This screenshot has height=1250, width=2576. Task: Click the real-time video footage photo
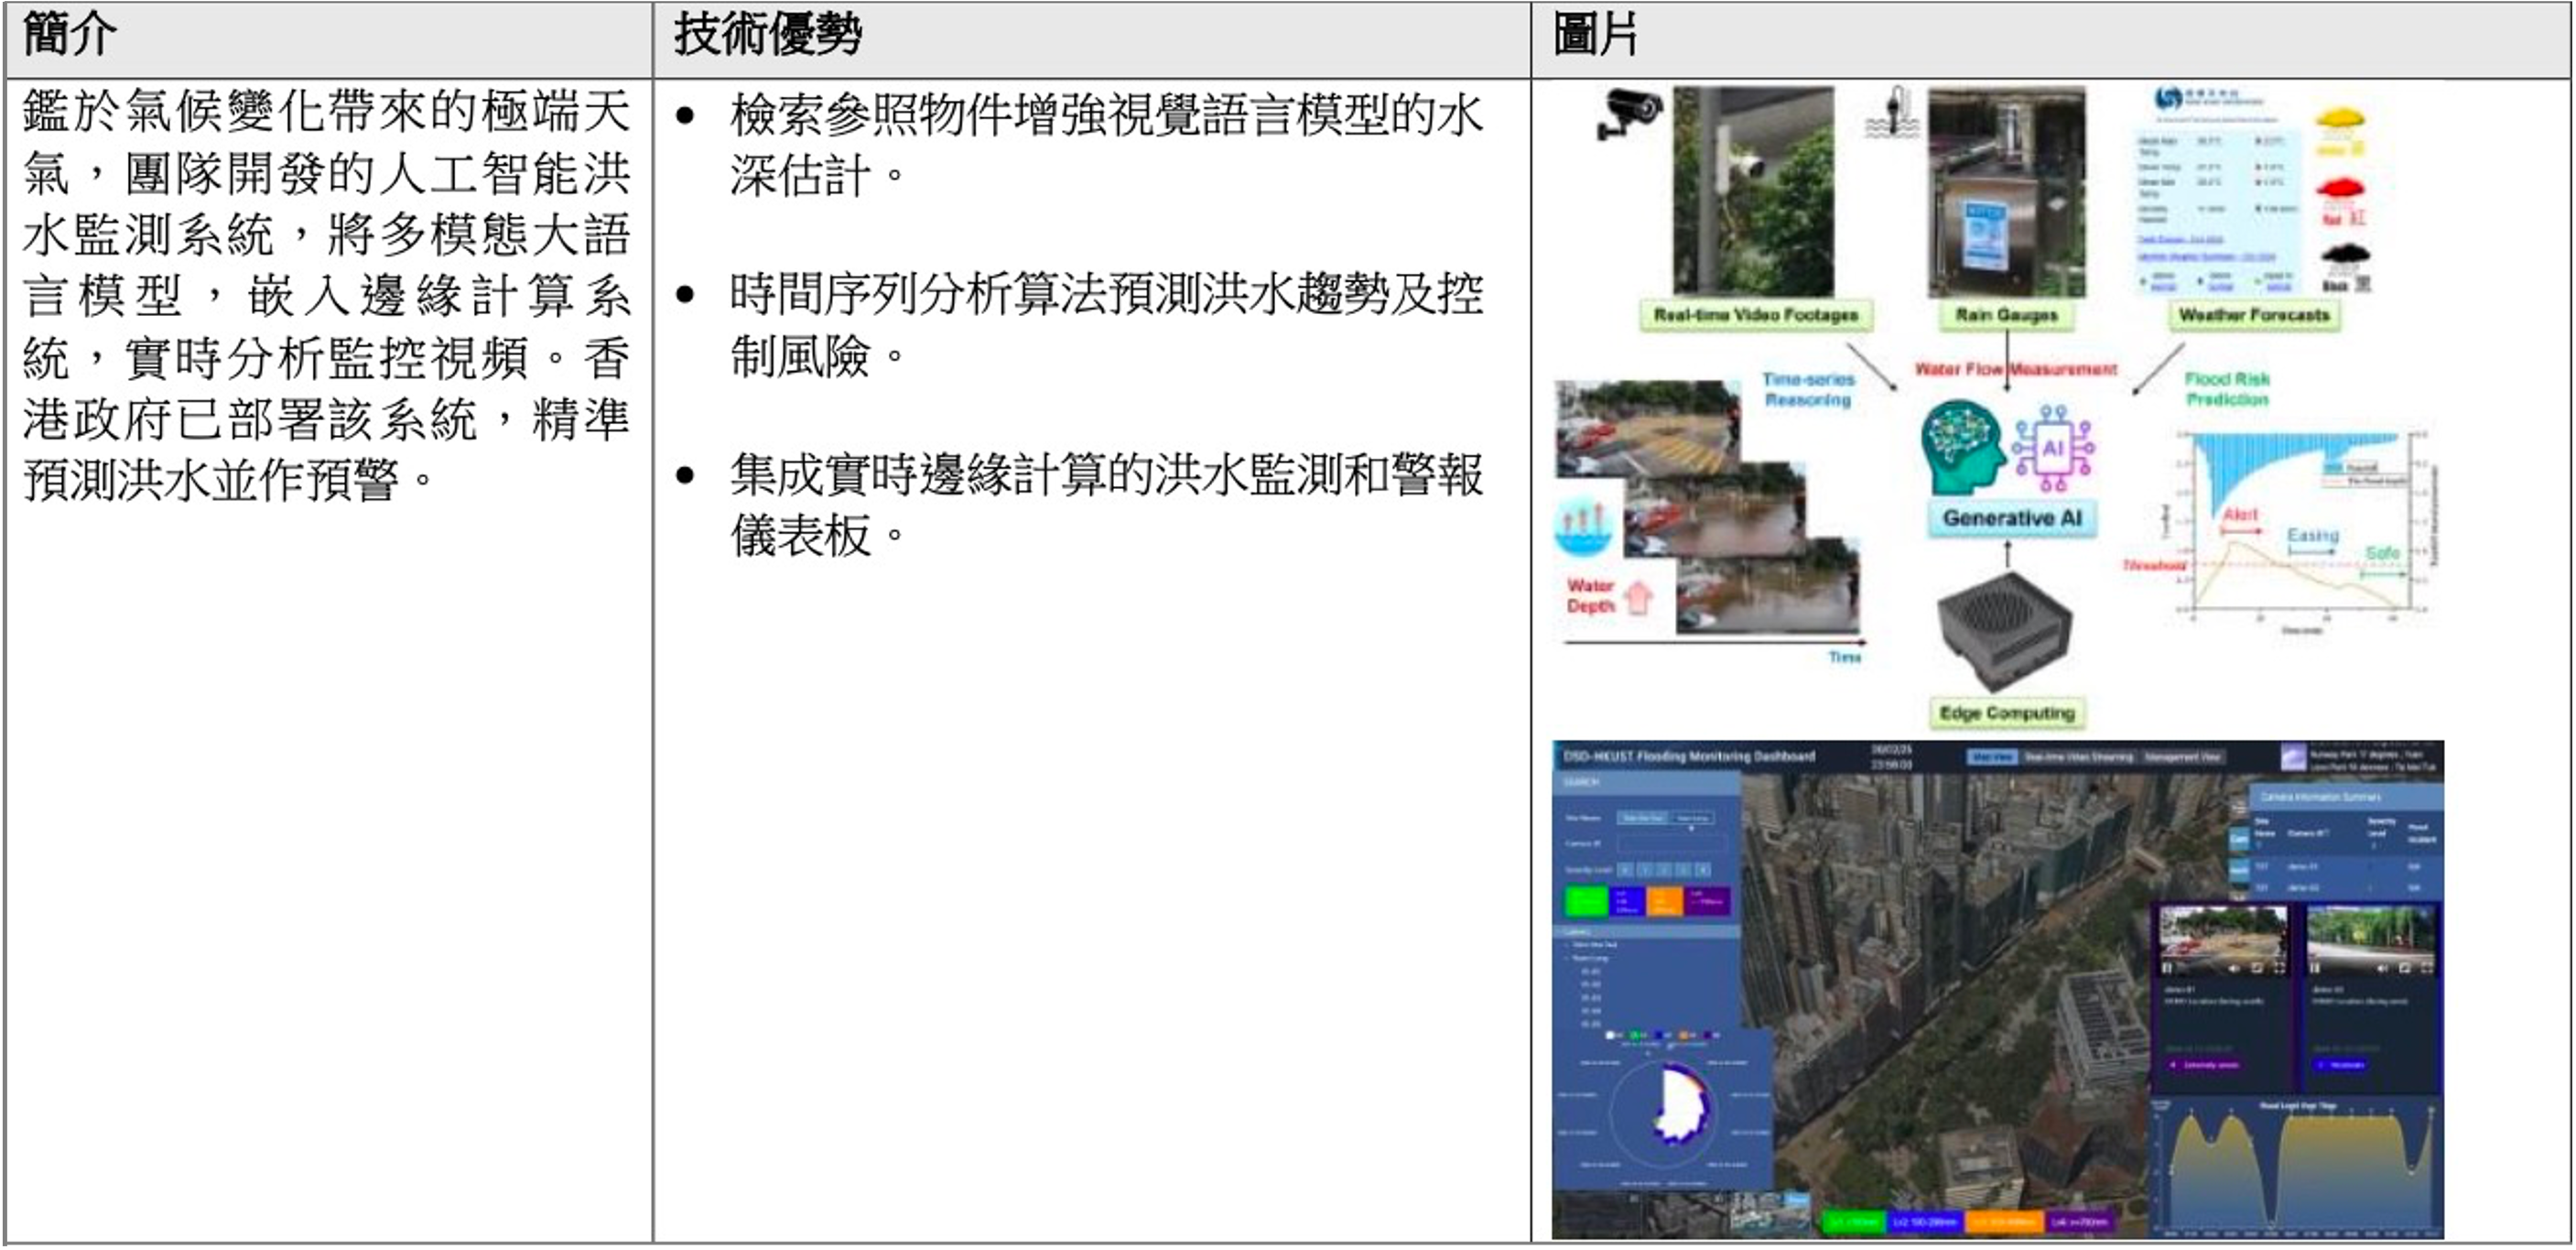[x=1753, y=191]
